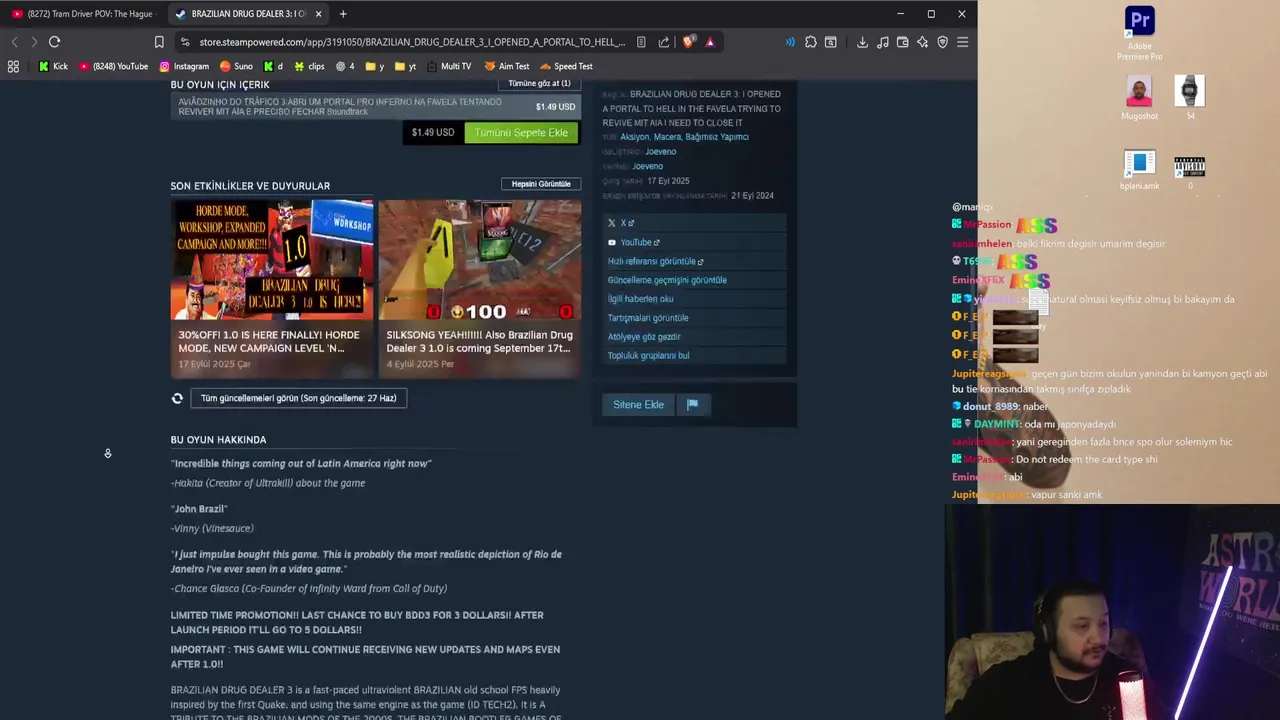Open the Instagram bookmark
1280x720 pixels.
coord(184,66)
